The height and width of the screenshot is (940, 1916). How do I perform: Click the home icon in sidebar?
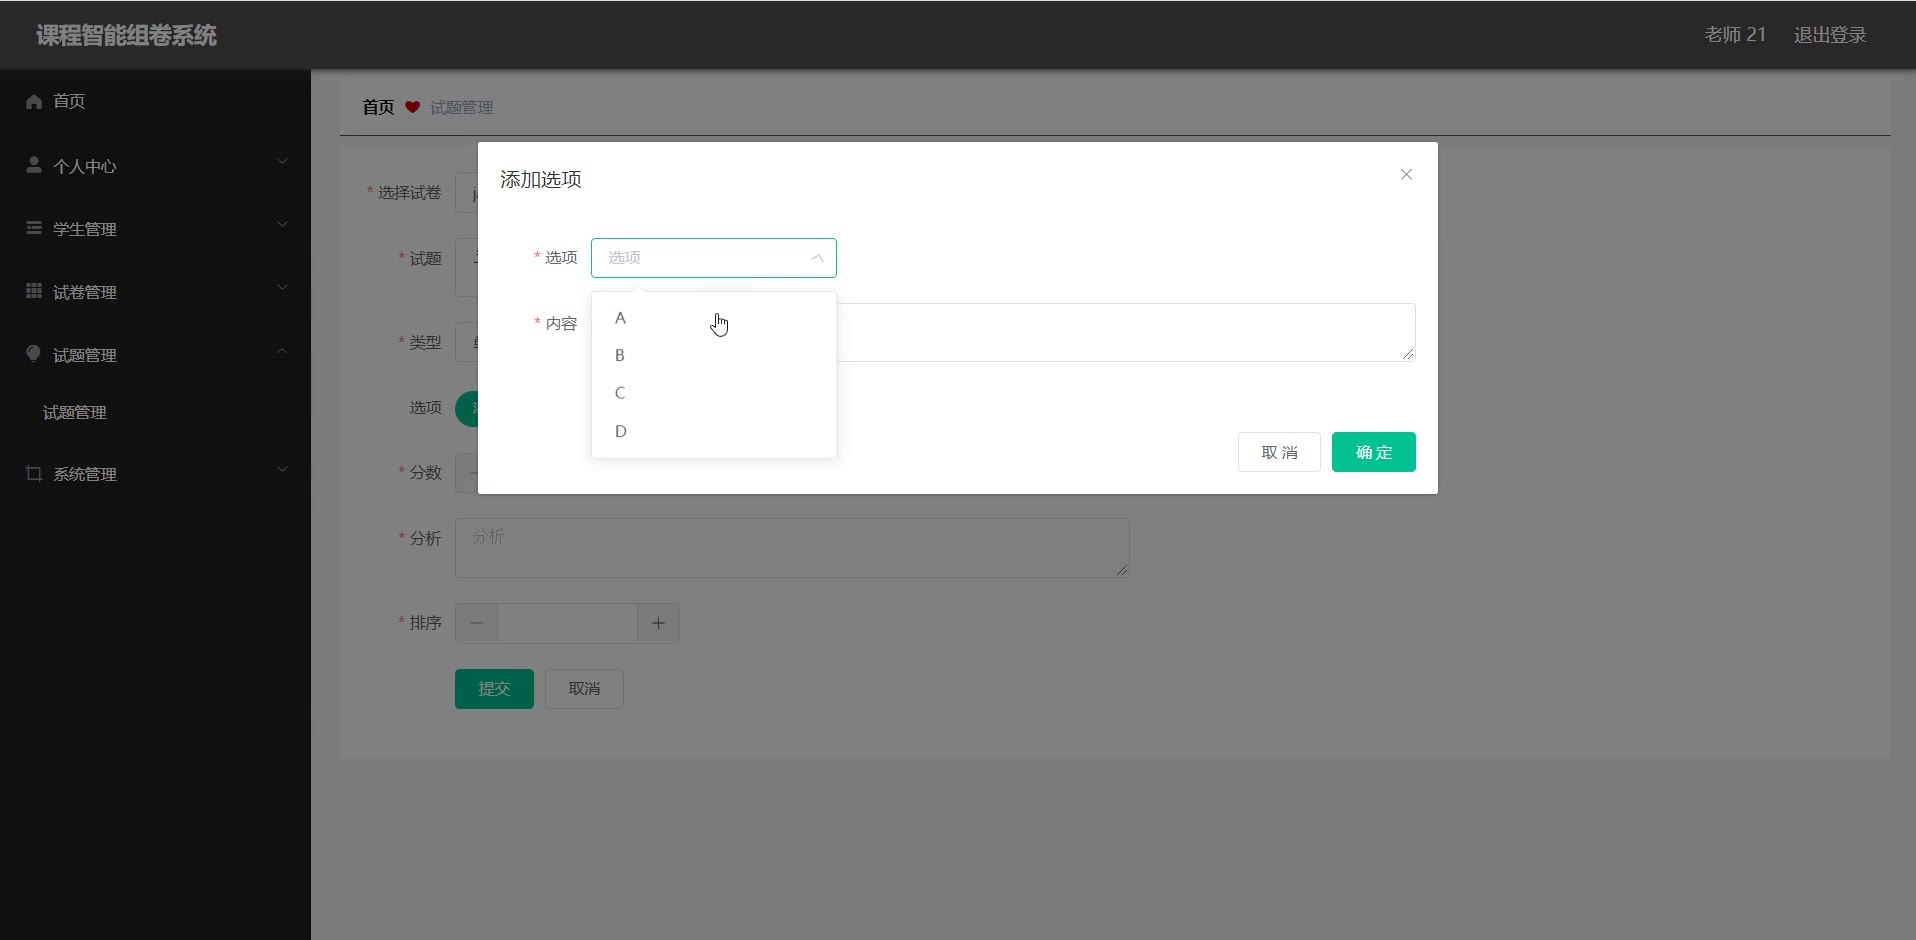point(34,101)
